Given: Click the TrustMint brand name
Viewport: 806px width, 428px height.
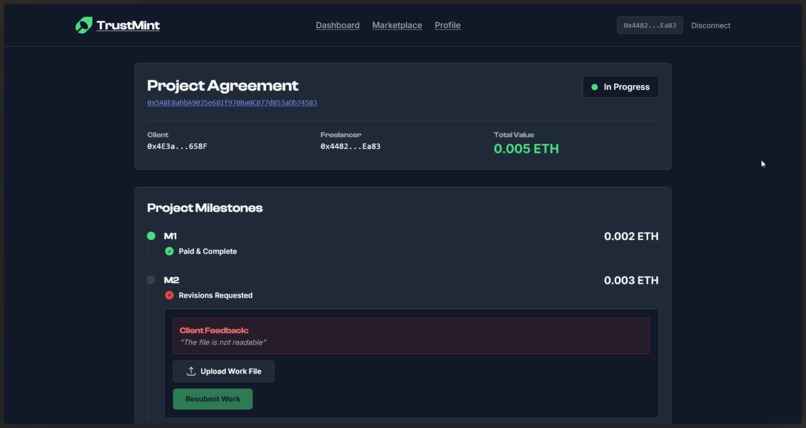Looking at the screenshot, I should coord(128,25).
